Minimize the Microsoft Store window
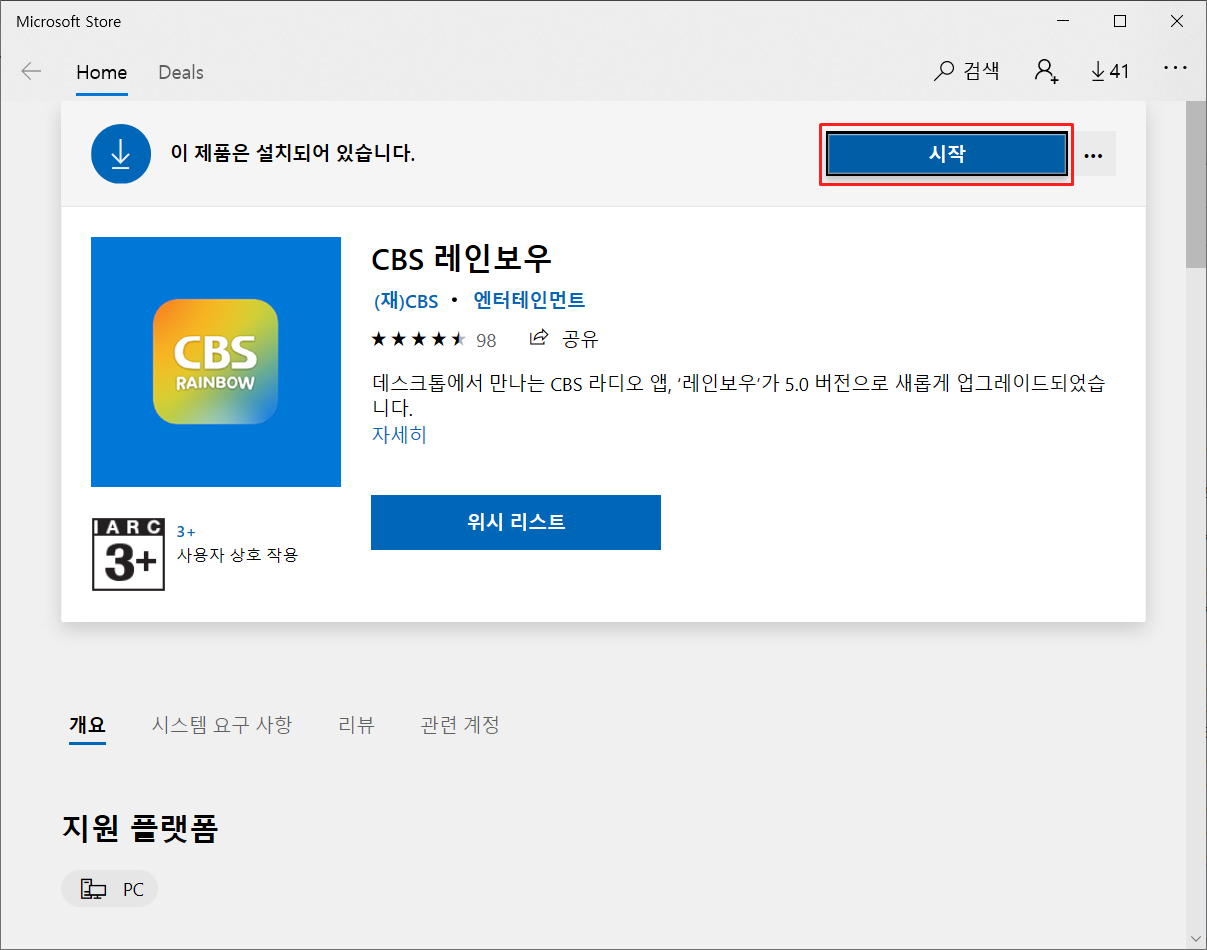The image size is (1207, 950). coord(1063,21)
